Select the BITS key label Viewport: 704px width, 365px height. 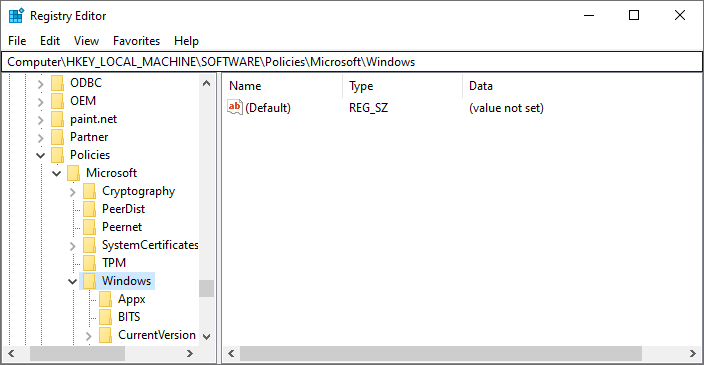click(x=129, y=317)
